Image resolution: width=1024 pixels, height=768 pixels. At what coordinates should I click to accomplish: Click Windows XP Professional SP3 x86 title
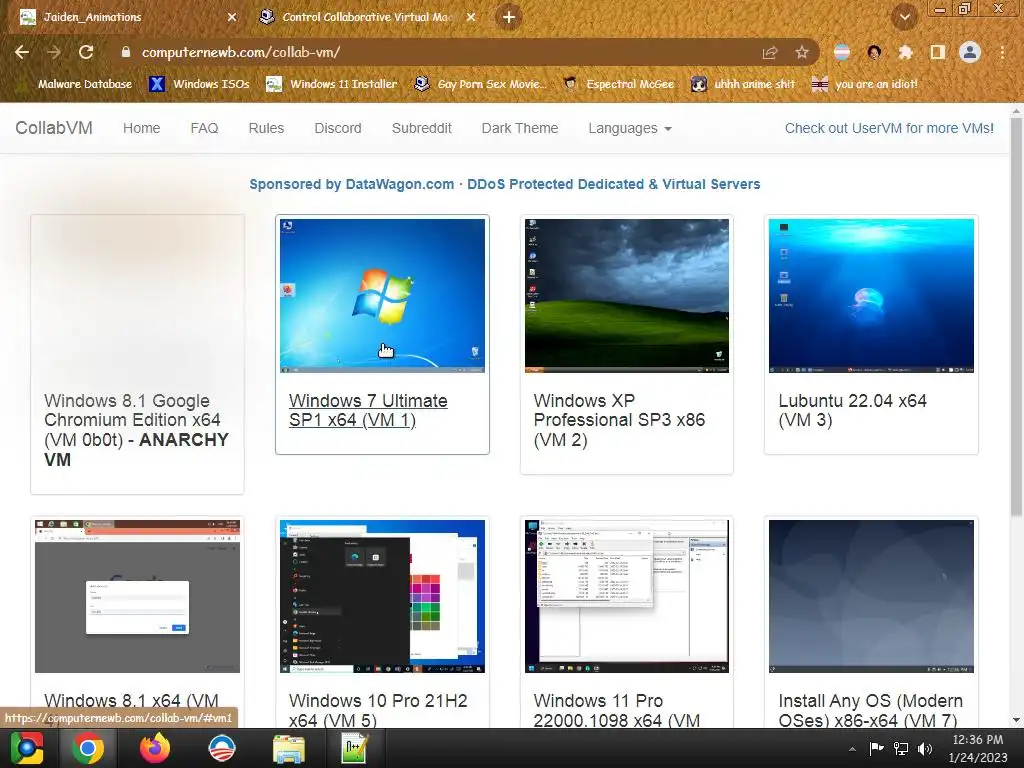pos(619,420)
